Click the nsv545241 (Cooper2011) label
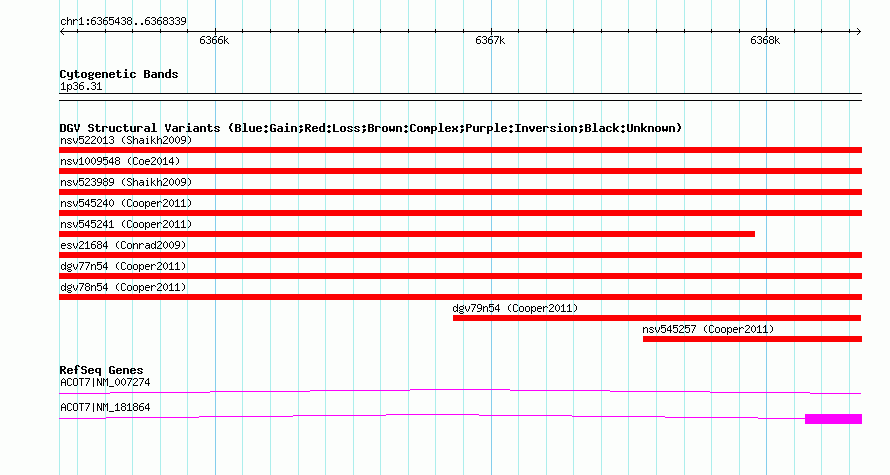The height and width of the screenshot is (475, 890). (x=126, y=224)
